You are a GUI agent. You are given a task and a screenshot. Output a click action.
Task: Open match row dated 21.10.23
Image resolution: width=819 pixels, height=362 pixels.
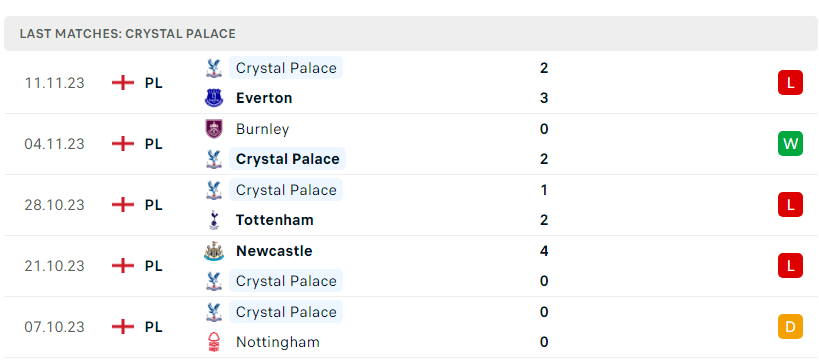[x=411, y=266]
